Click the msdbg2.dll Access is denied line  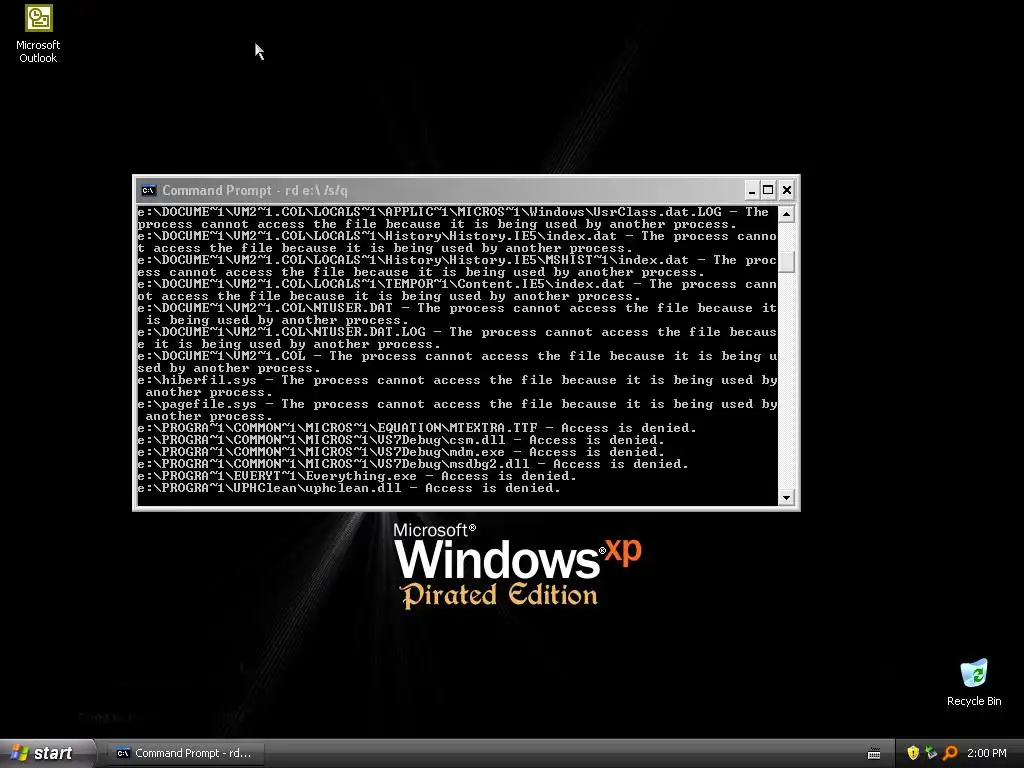coord(413,464)
